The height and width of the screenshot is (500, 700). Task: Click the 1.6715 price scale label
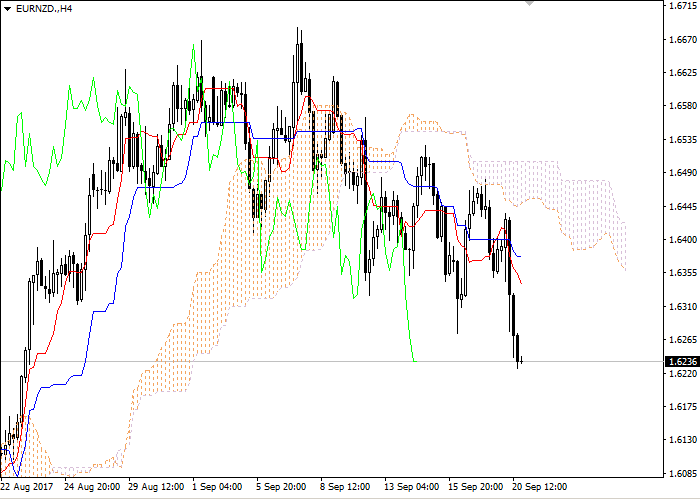[x=683, y=6]
